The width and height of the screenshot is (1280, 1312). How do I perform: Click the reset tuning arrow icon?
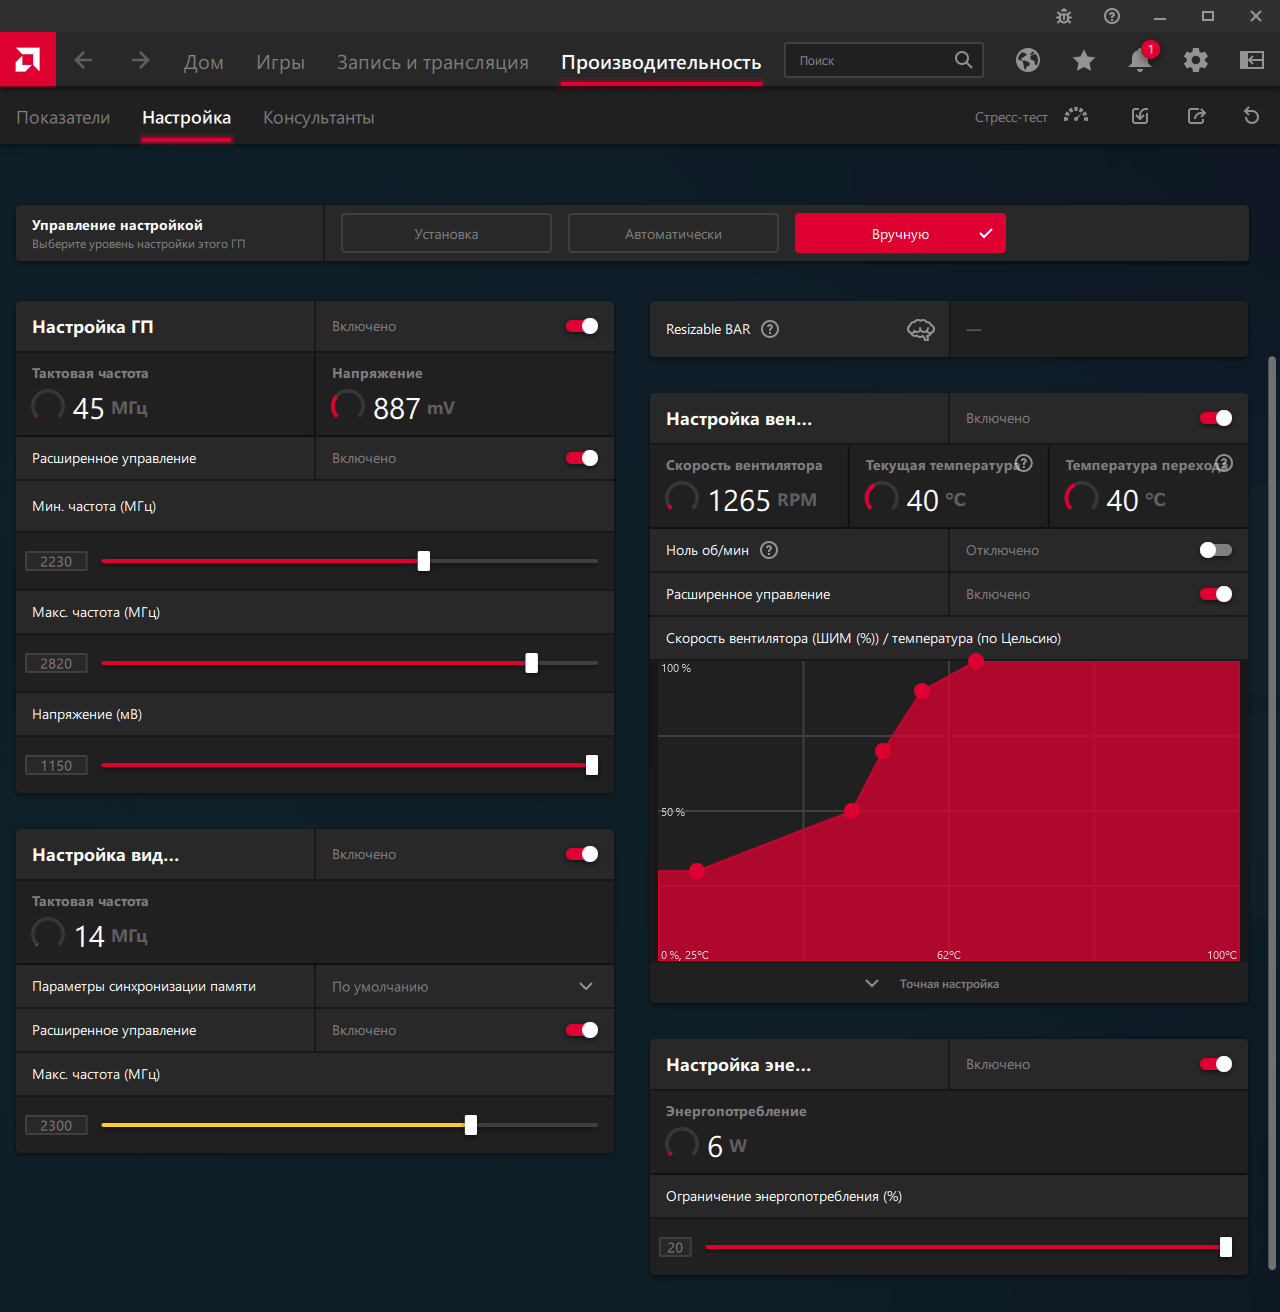[x=1251, y=116]
